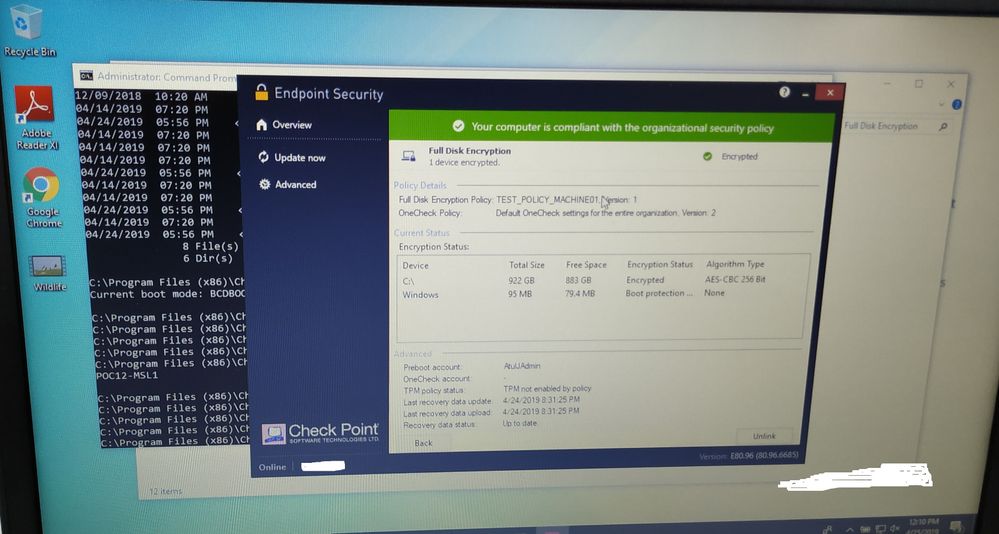This screenshot has height=534, width=999.
Task: Open the Recycle Bin desktop icon
Action: click(x=24, y=25)
